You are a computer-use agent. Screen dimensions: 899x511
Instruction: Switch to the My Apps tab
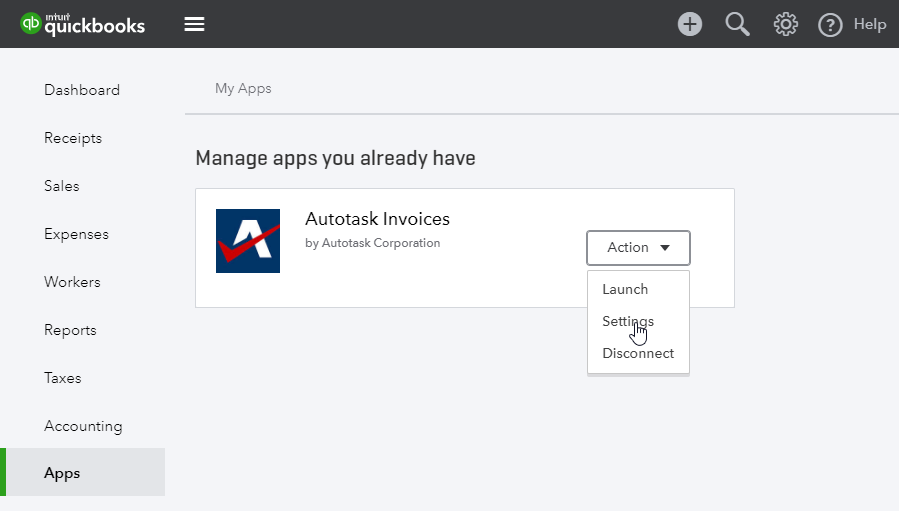click(x=243, y=88)
